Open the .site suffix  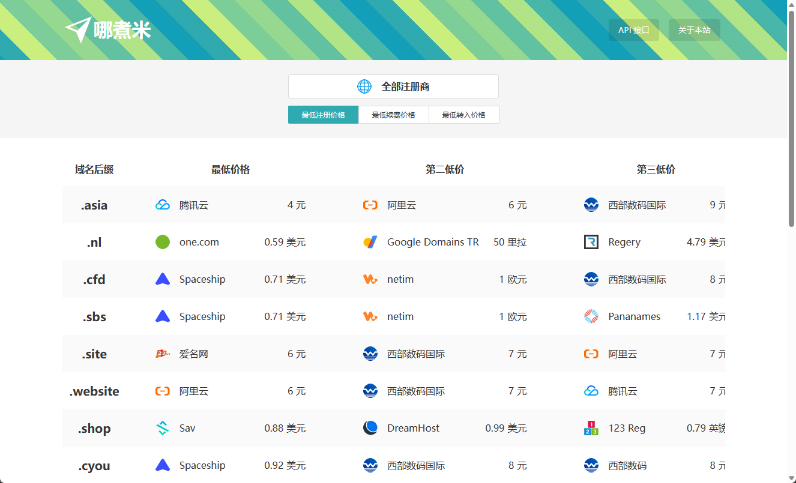pyautogui.click(x=94, y=354)
